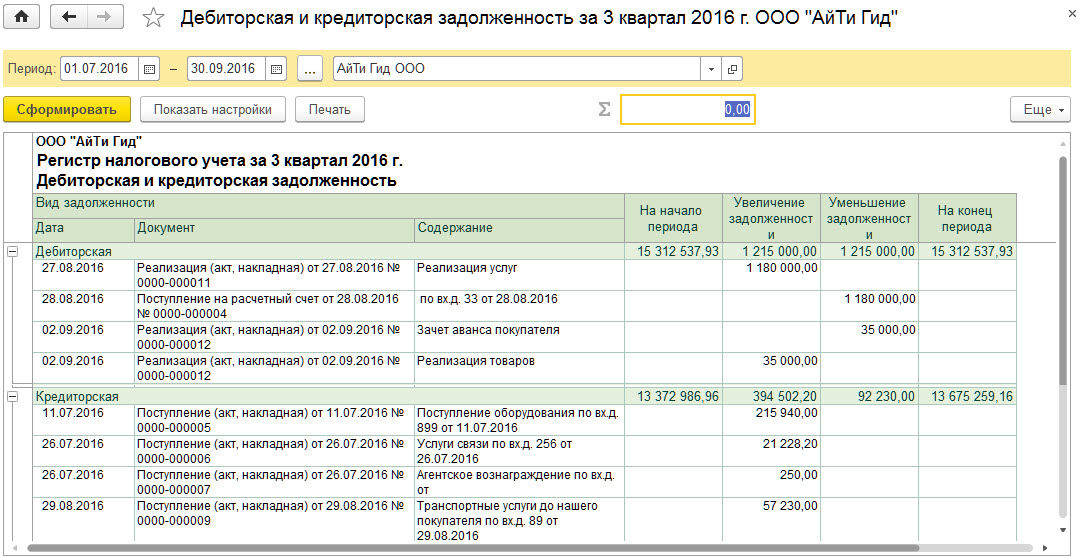
Task: Select Услуги связи по вх.д. 256 cell
Action: 520,451
